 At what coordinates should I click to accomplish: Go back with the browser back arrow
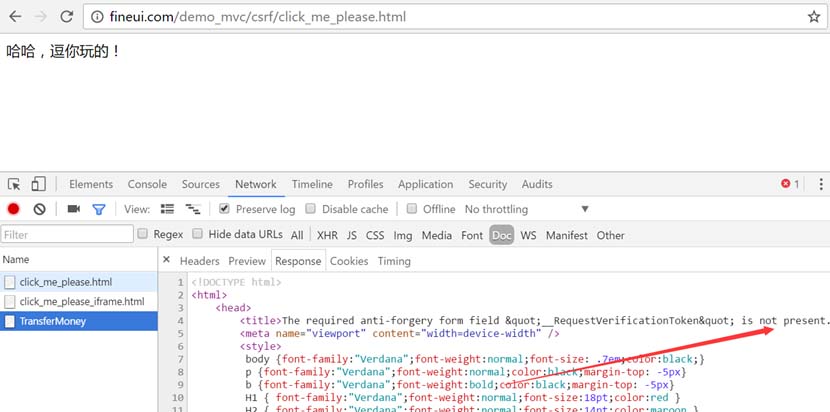(x=15, y=17)
